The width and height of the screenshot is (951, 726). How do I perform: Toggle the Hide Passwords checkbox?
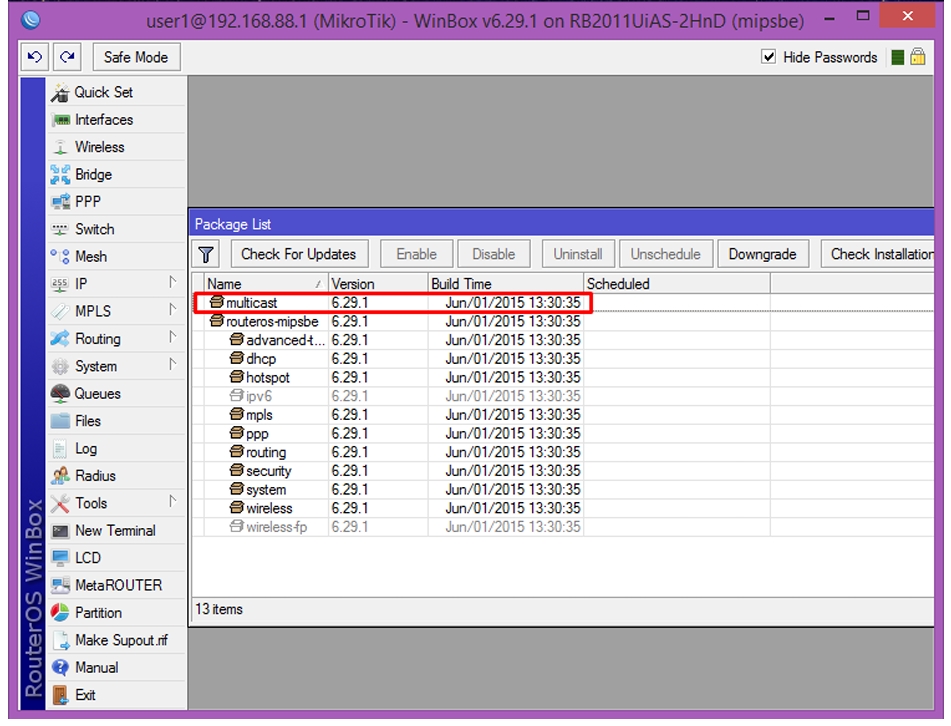[768, 57]
